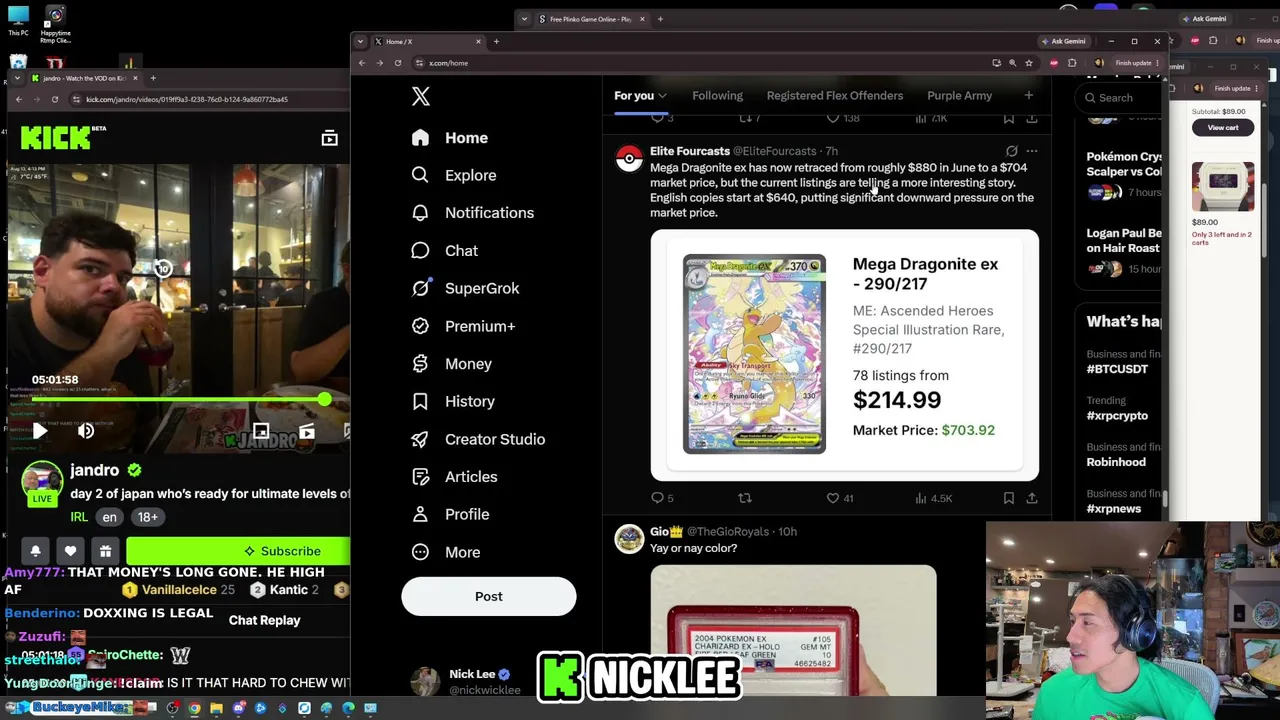Open Creator Studio in the X sidebar
This screenshot has width=1280, height=720.
(478, 439)
